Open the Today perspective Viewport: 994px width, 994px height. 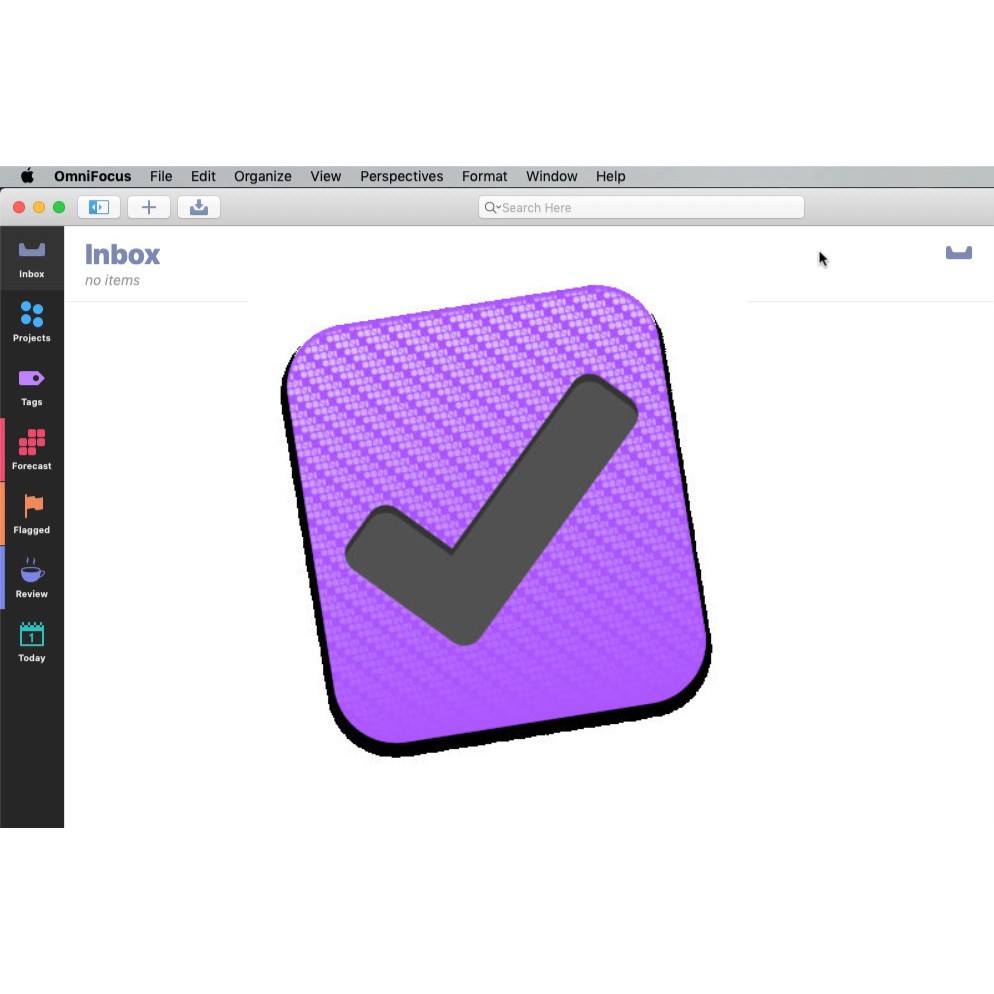click(x=32, y=642)
